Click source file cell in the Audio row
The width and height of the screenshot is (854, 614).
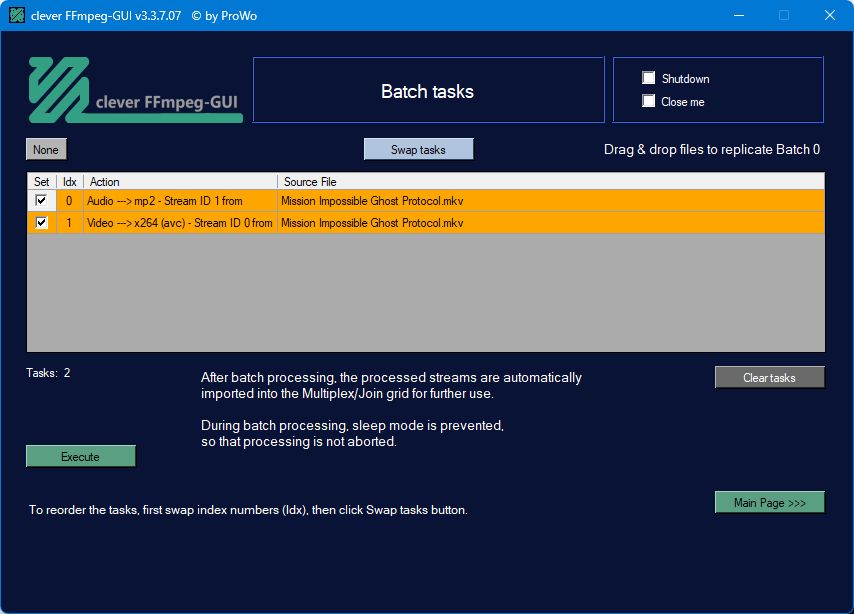(x=551, y=200)
